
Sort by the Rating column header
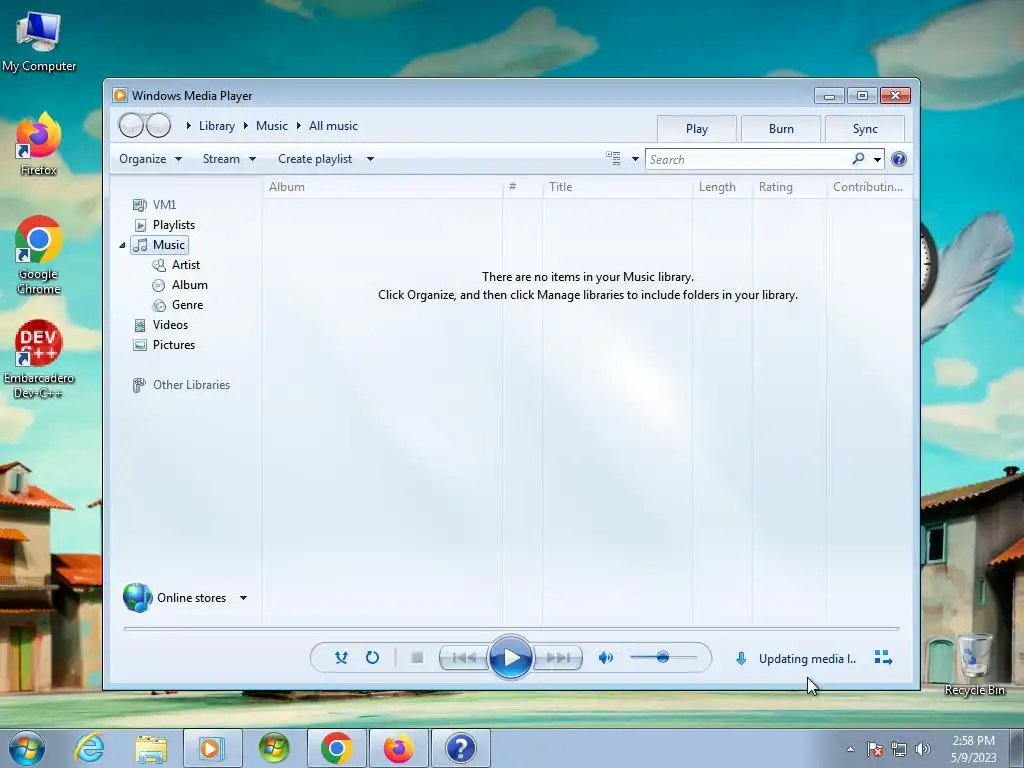tap(790, 187)
